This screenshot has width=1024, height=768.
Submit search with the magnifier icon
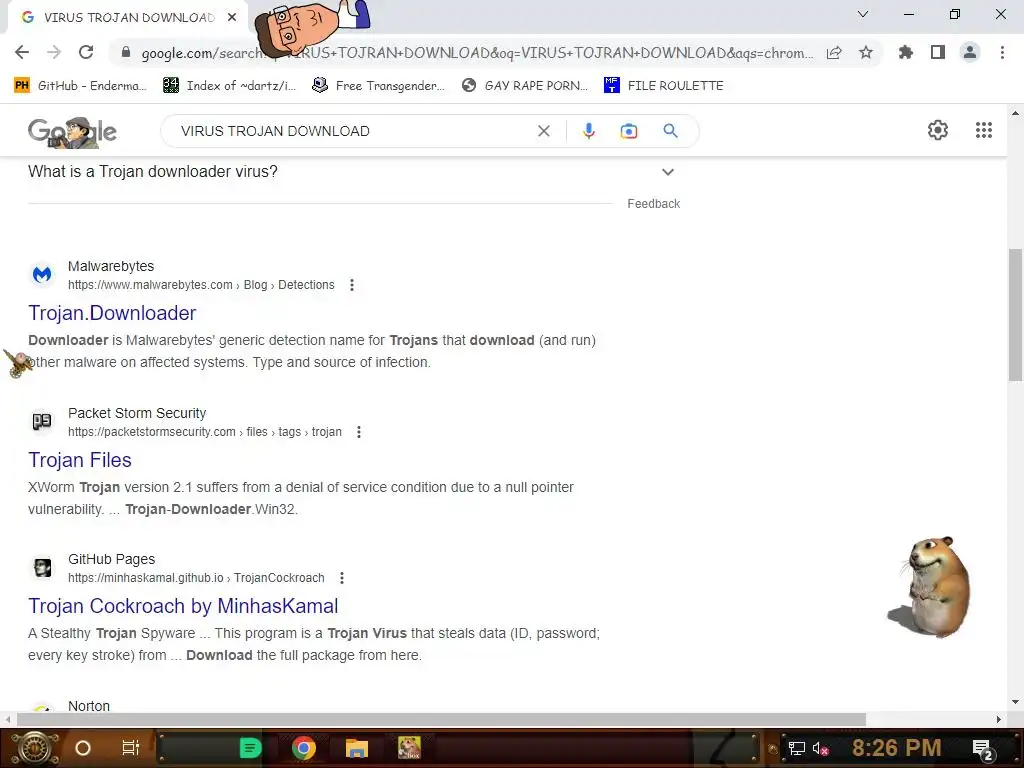click(x=670, y=131)
